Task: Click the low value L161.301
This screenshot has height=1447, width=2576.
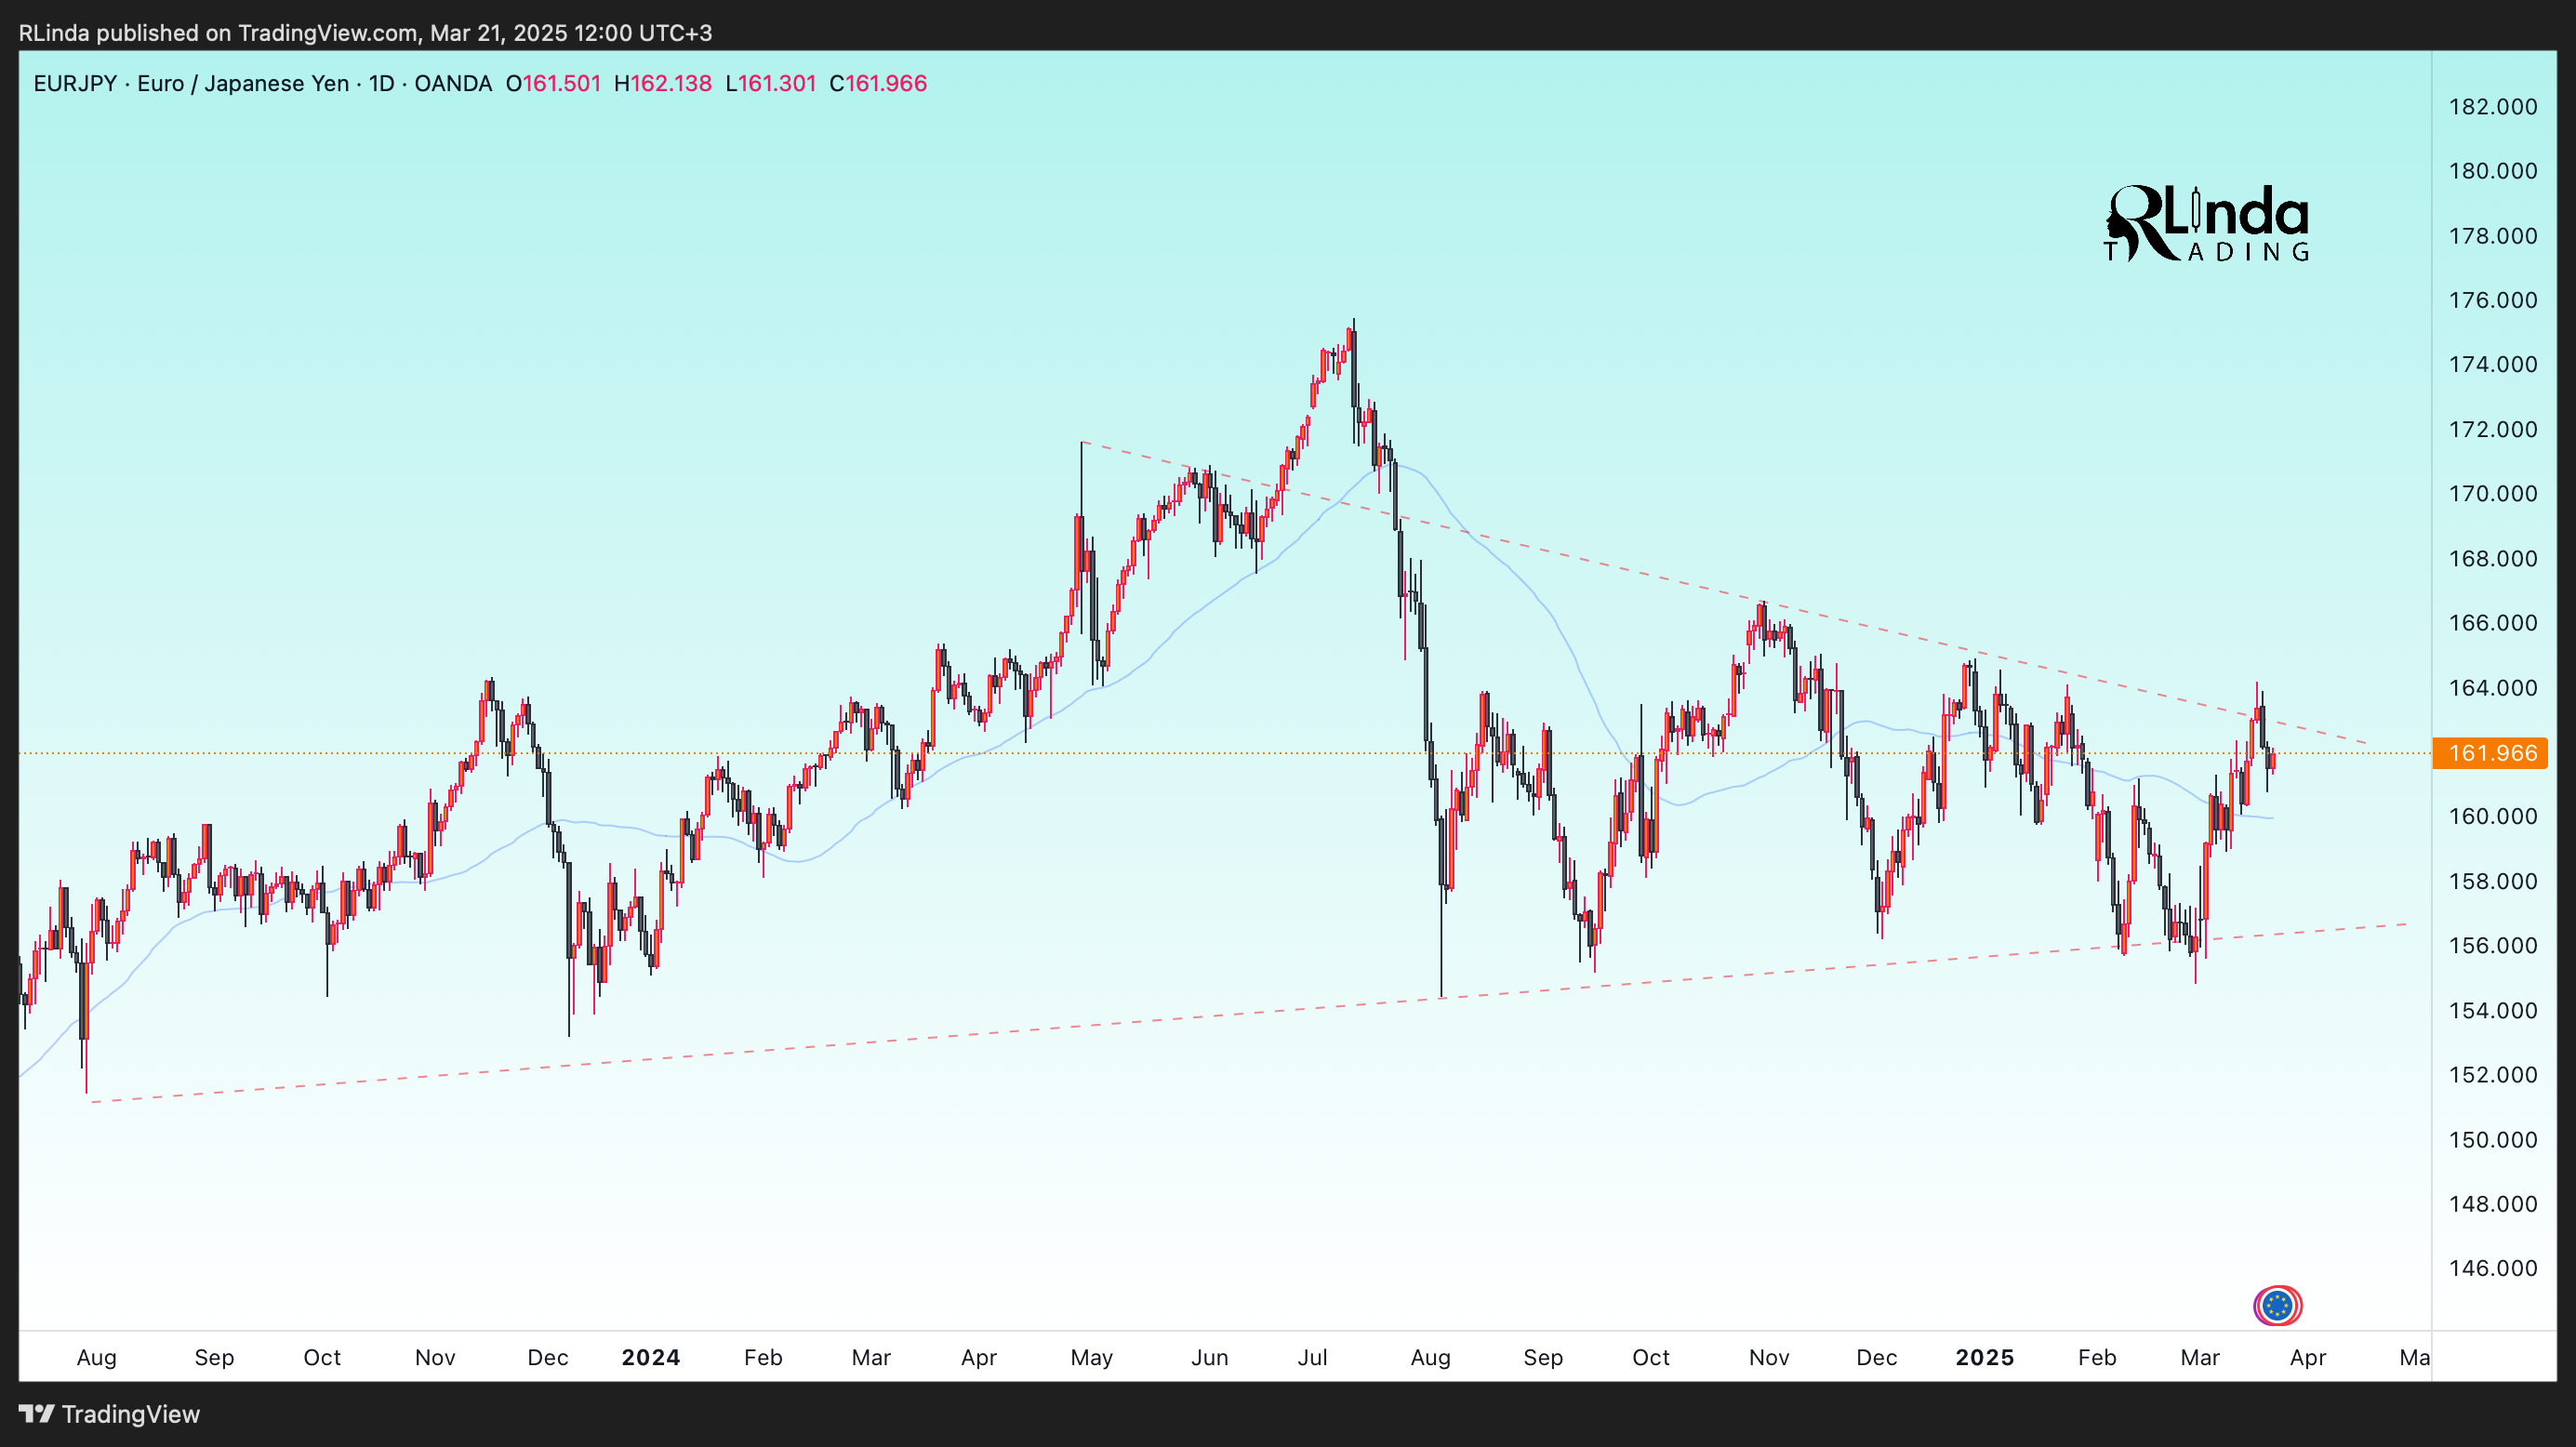Action: tap(771, 83)
